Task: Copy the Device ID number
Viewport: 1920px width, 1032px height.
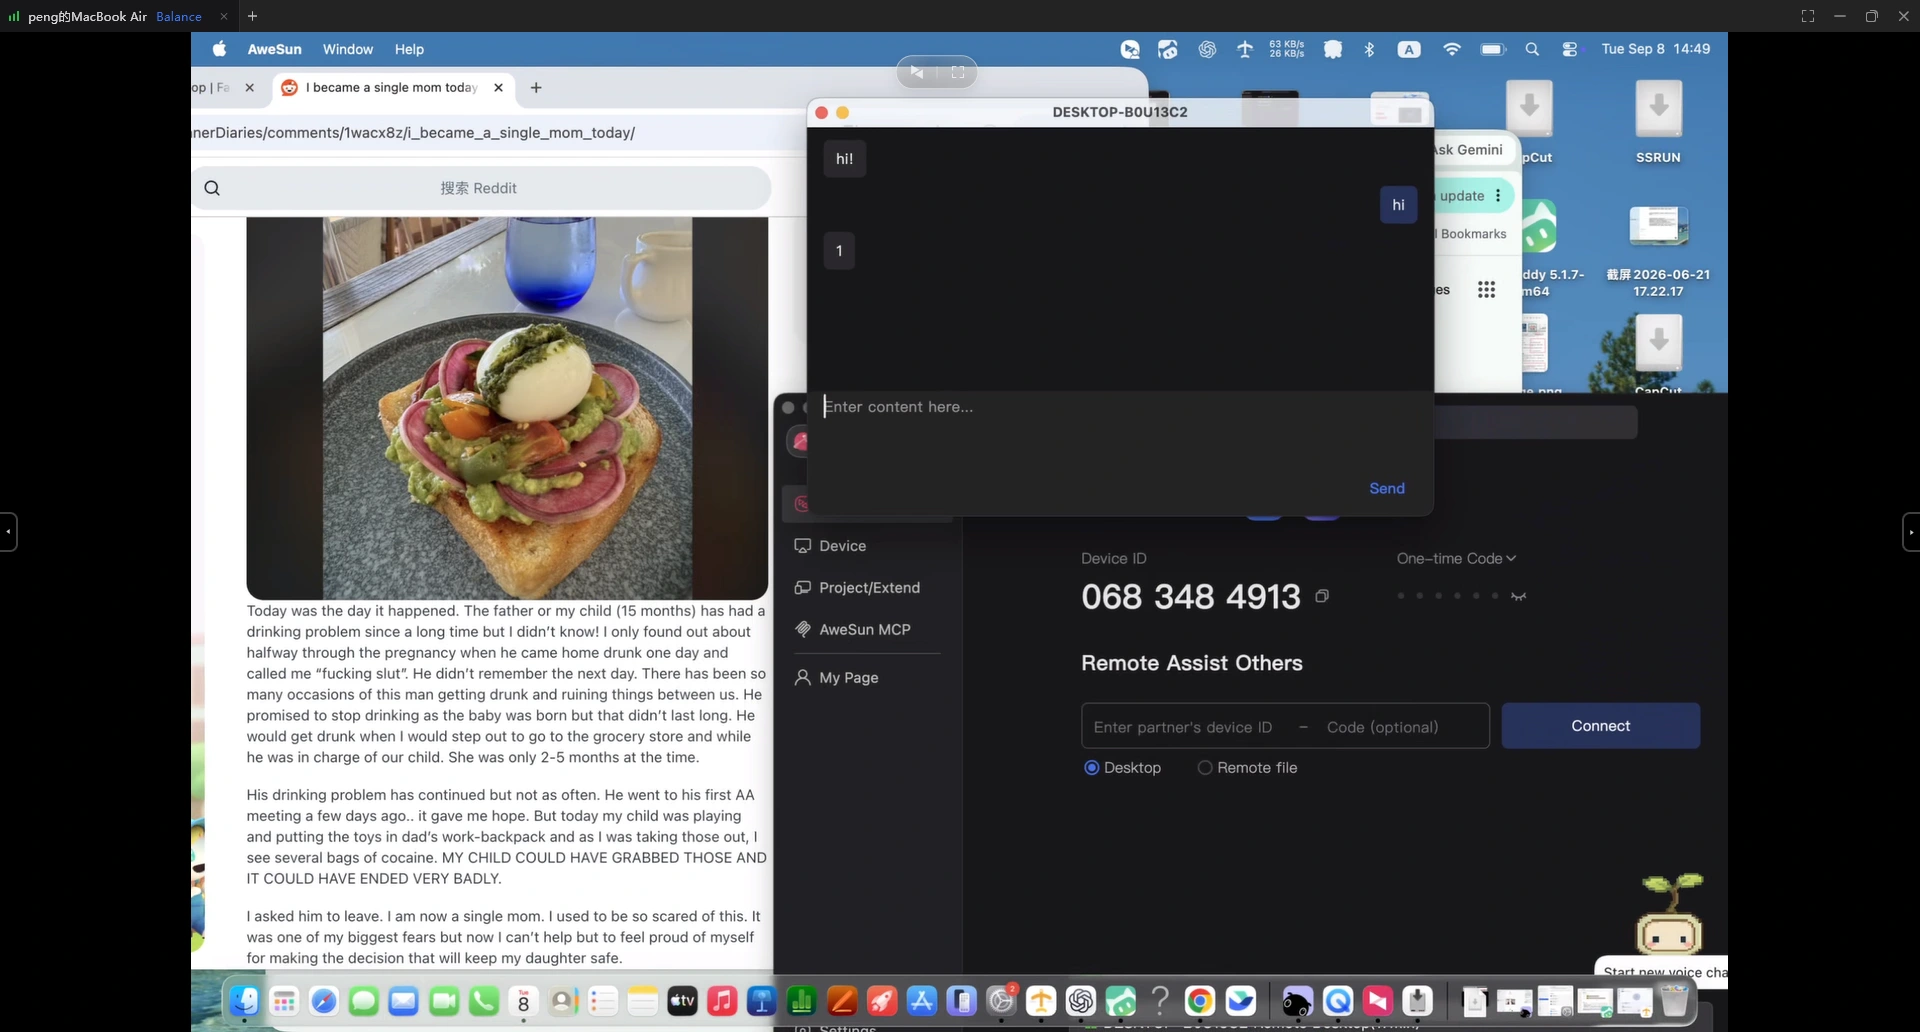Action: click(x=1322, y=596)
